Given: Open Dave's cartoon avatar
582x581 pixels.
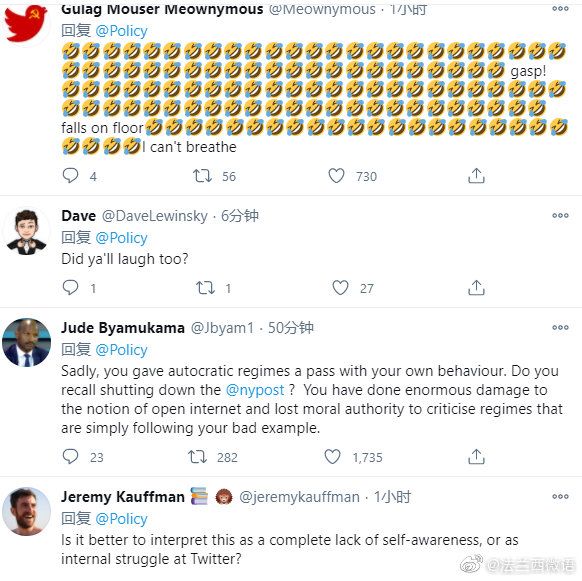Looking at the screenshot, I should pyautogui.click(x=26, y=232).
